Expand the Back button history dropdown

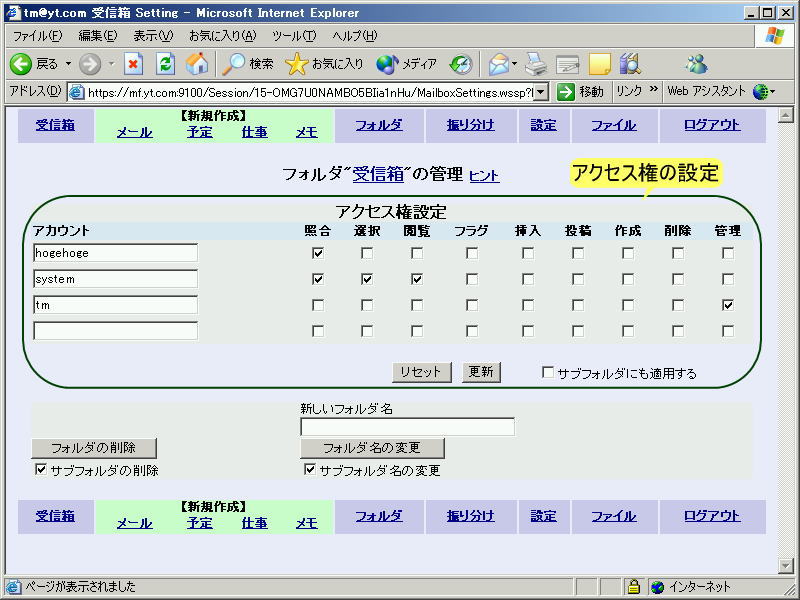tap(69, 64)
